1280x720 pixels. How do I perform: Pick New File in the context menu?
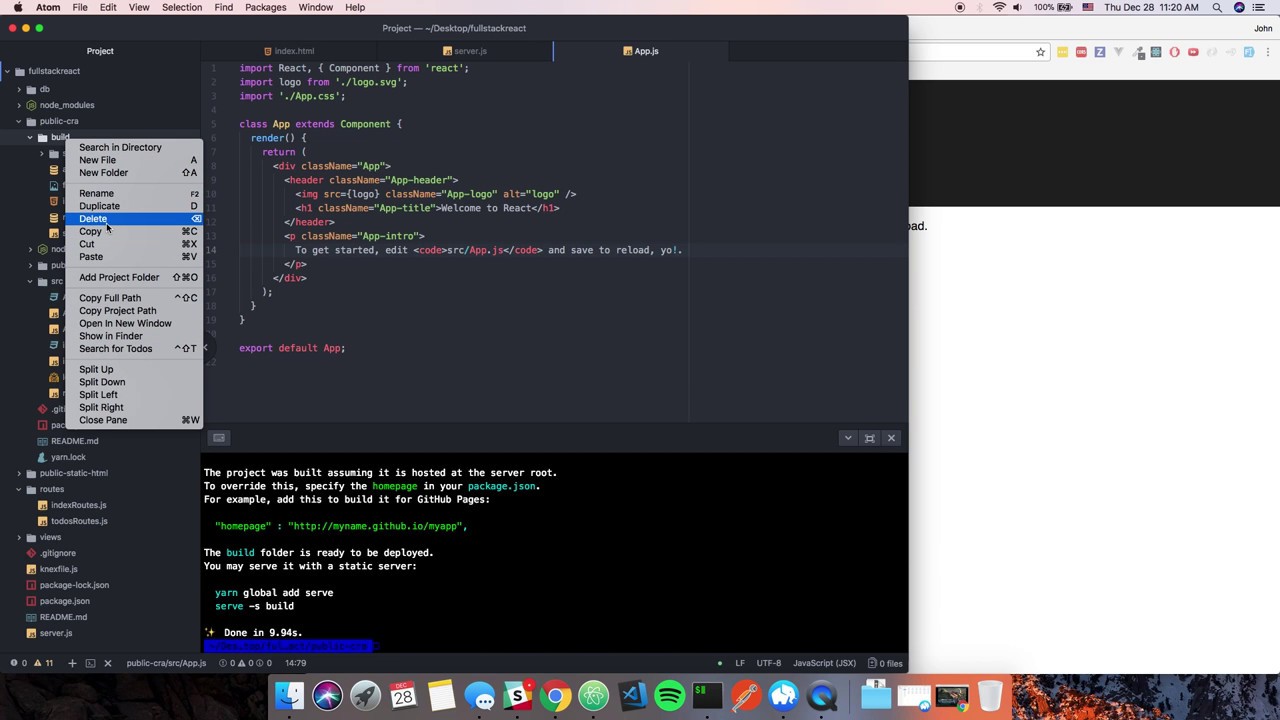pos(134,160)
